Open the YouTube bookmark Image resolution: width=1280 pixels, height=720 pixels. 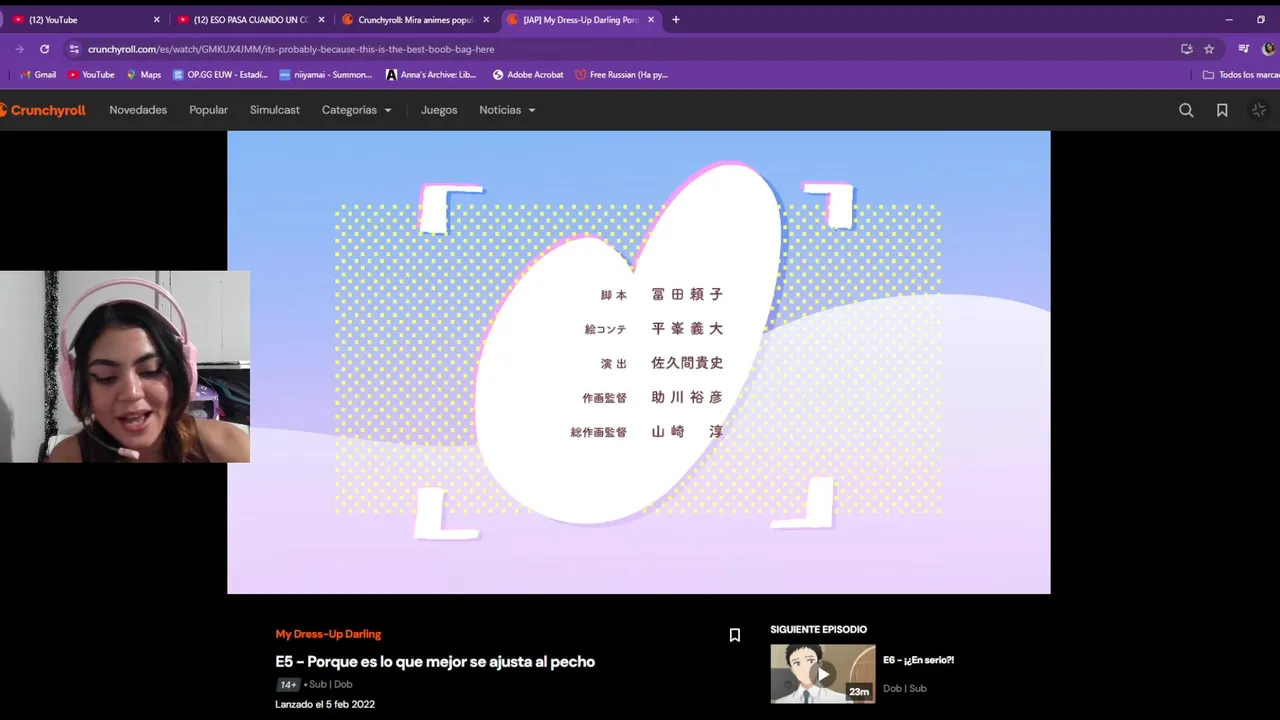[91, 74]
